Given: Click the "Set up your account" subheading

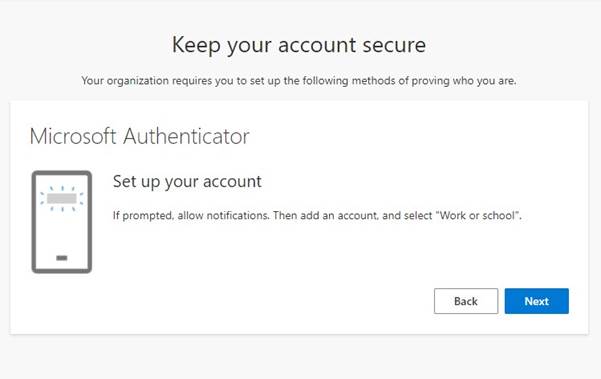Looking at the screenshot, I should click(x=187, y=182).
